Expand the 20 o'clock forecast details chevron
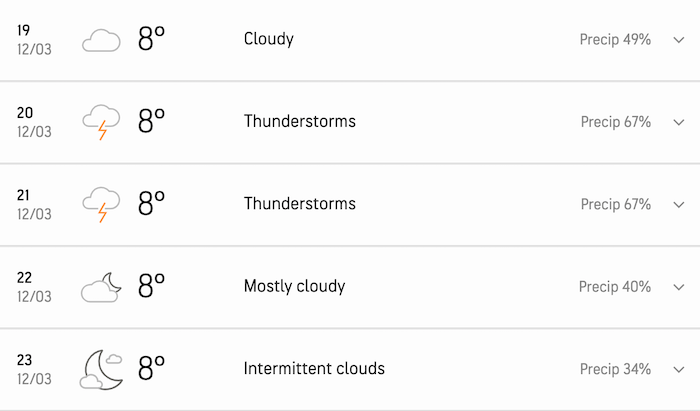The width and height of the screenshot is (700, 411). pyautogui.click(x=677, y=122)
